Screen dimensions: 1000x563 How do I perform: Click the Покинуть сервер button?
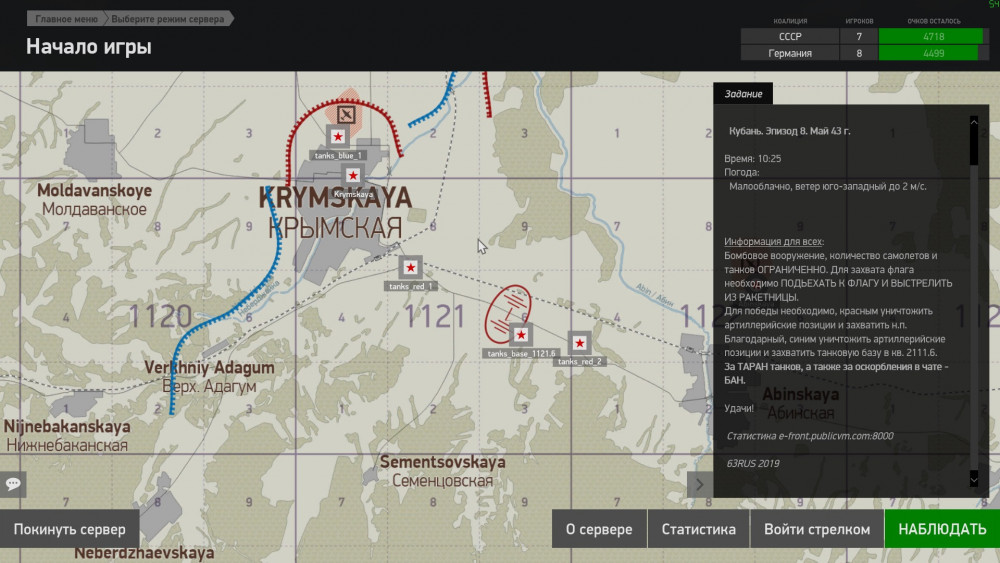click(70, 529)
